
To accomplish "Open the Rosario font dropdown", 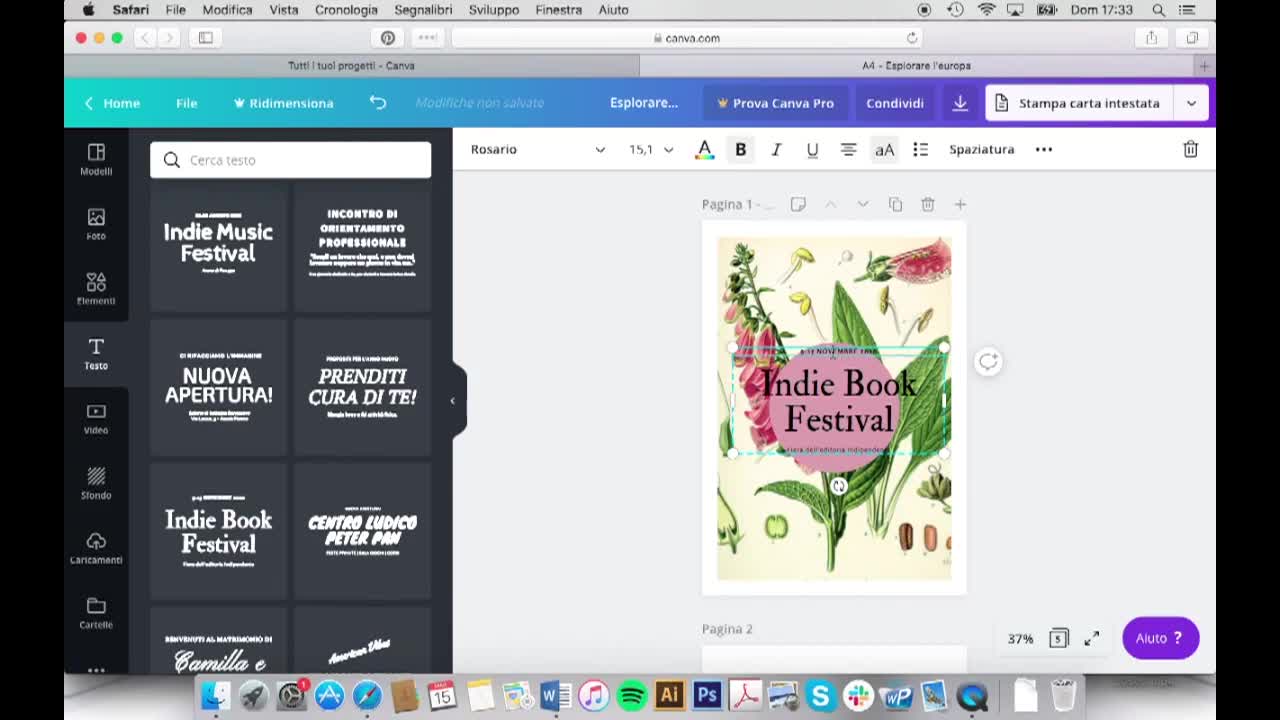I will pyautogui.click(x=538, y=149).
